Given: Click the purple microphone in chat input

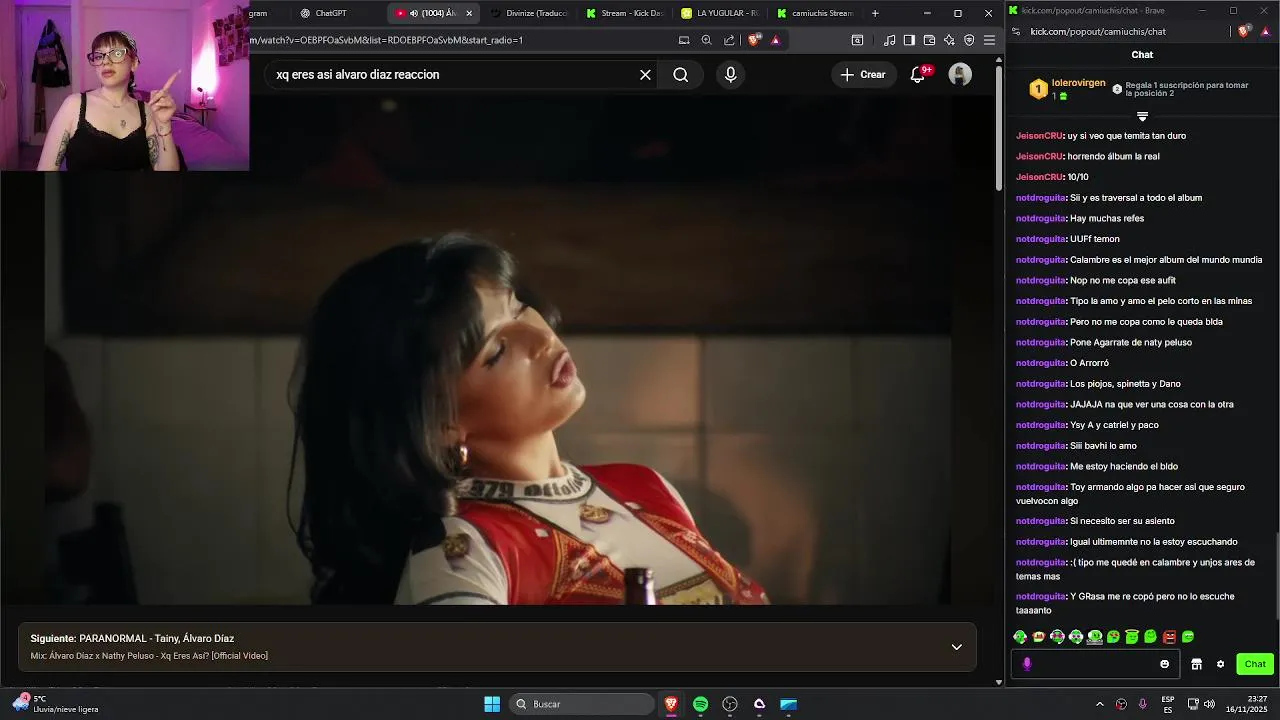Looking at the screenshot, I should (x=1027, y=664).
